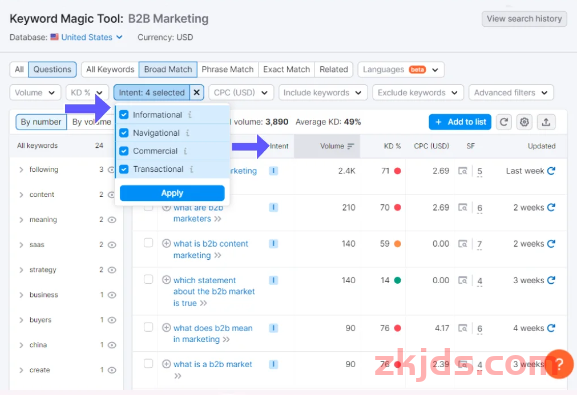Refresh data for 'what are b2b marketers'

[551, 207]
